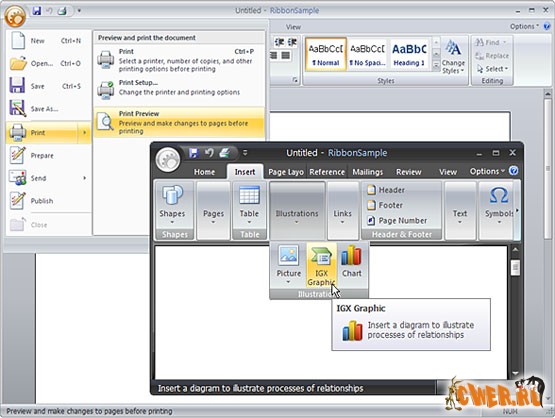
Task: Click Find in Editing group
Action: pyautogui.click(x=491, y=42)
